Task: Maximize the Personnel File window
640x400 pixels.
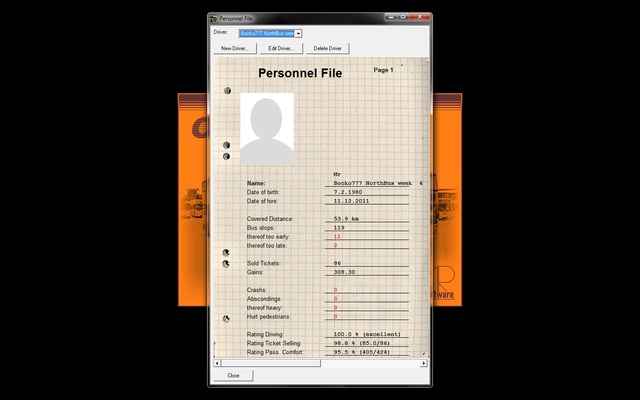Action: [x=401, y=18]
